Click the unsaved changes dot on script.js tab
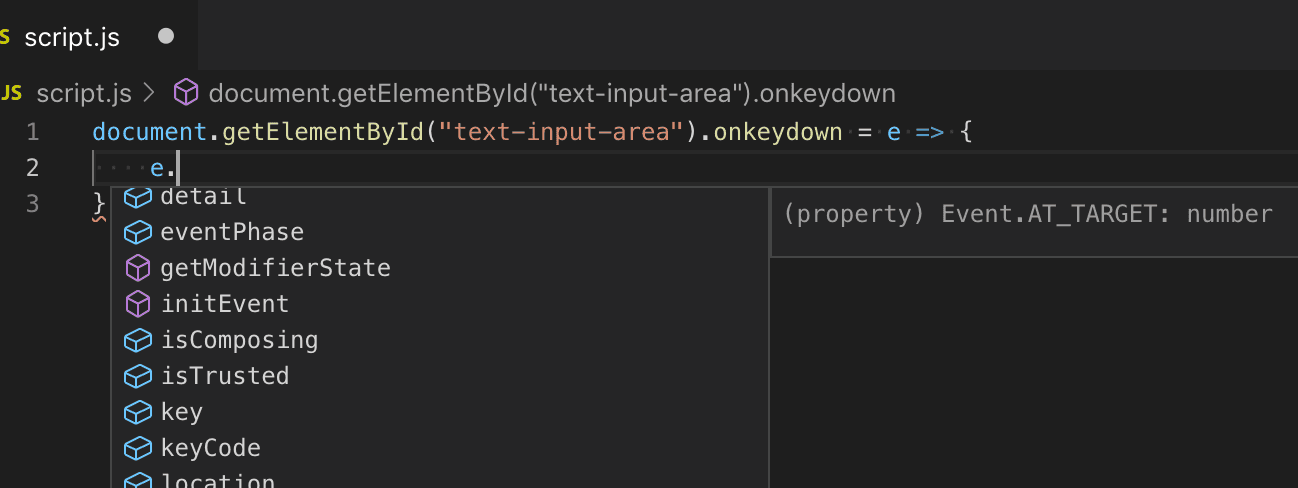The height and width of the screenshot is (488, 1298). click(x=166, y=36)
